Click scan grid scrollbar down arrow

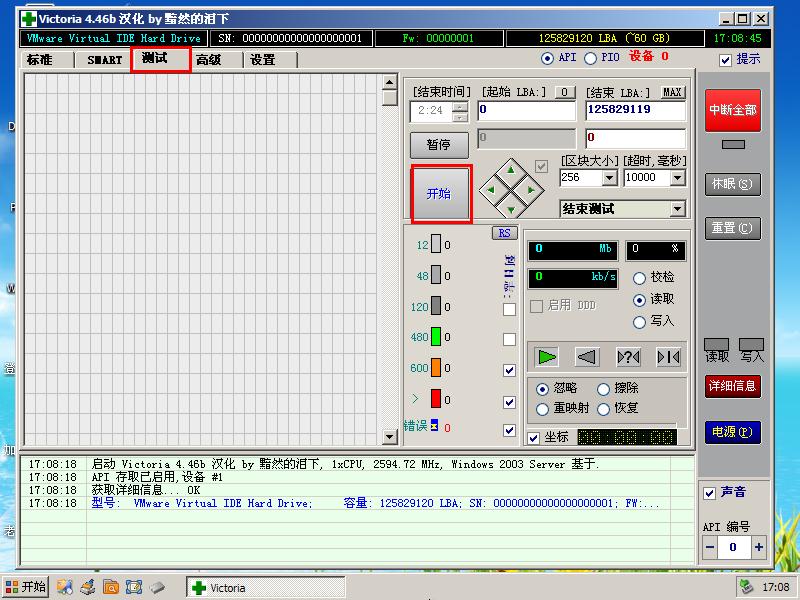point(389,437)
